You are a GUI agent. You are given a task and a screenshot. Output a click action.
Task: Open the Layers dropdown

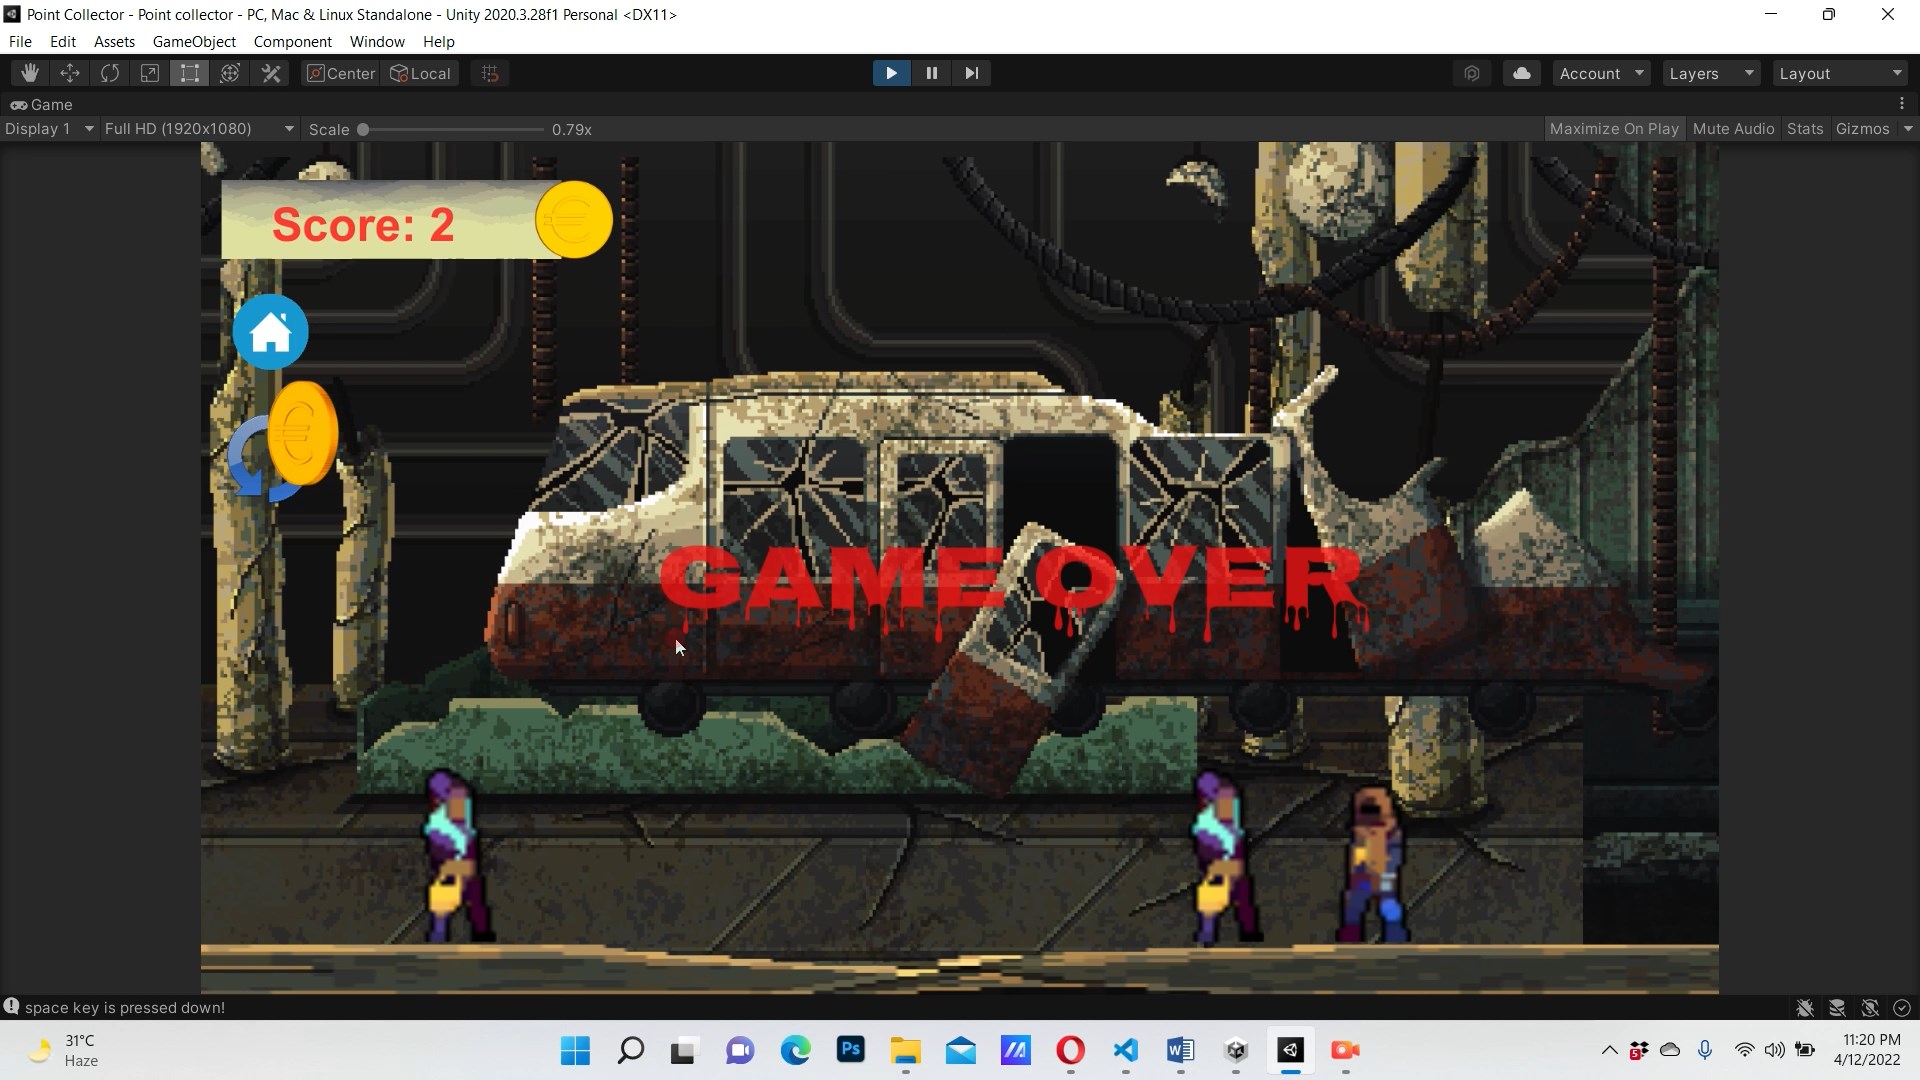tap(1711, 73)
